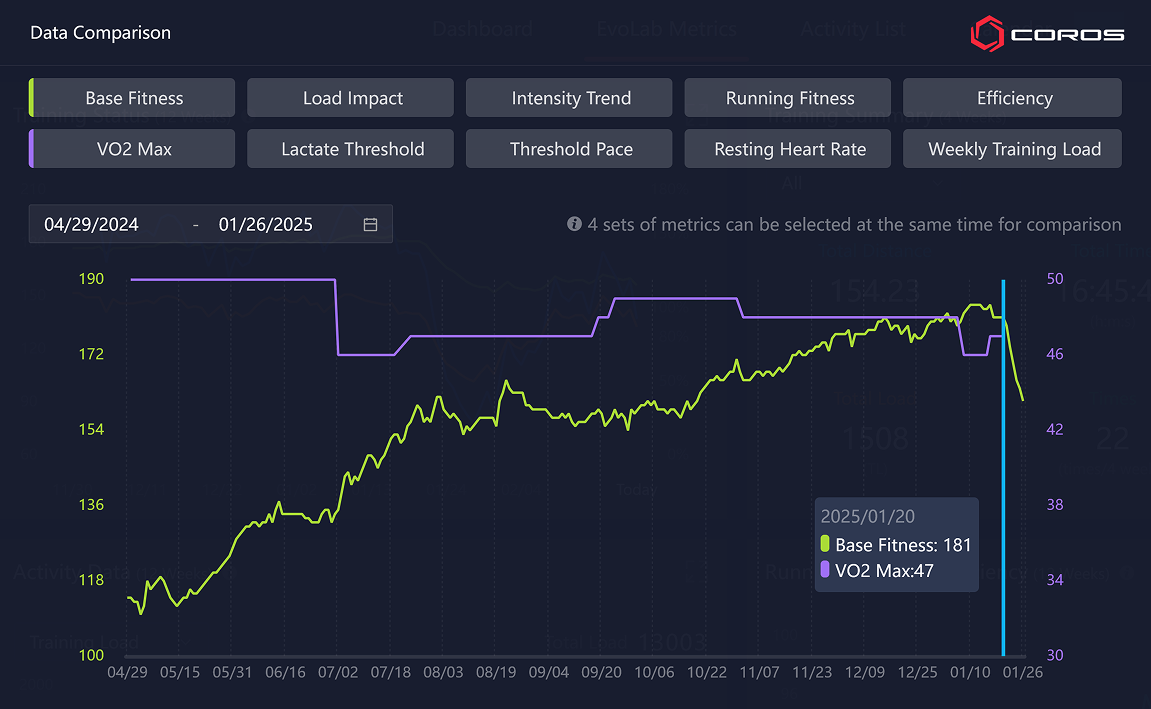1151x709 pixels.
Task: Click the Base Fitness green swatch in tooltip
Action: tap(825, 545)
